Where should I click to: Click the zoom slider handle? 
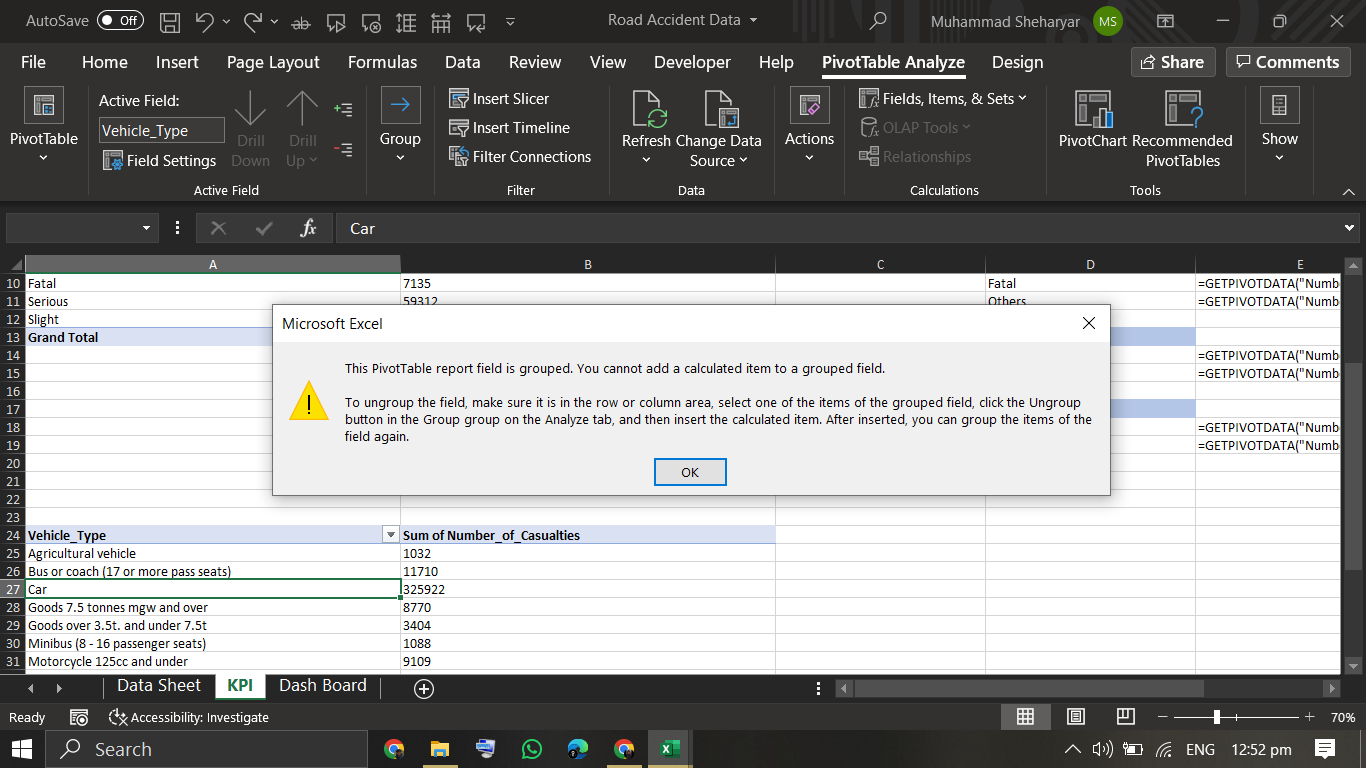coord(1216,717)
